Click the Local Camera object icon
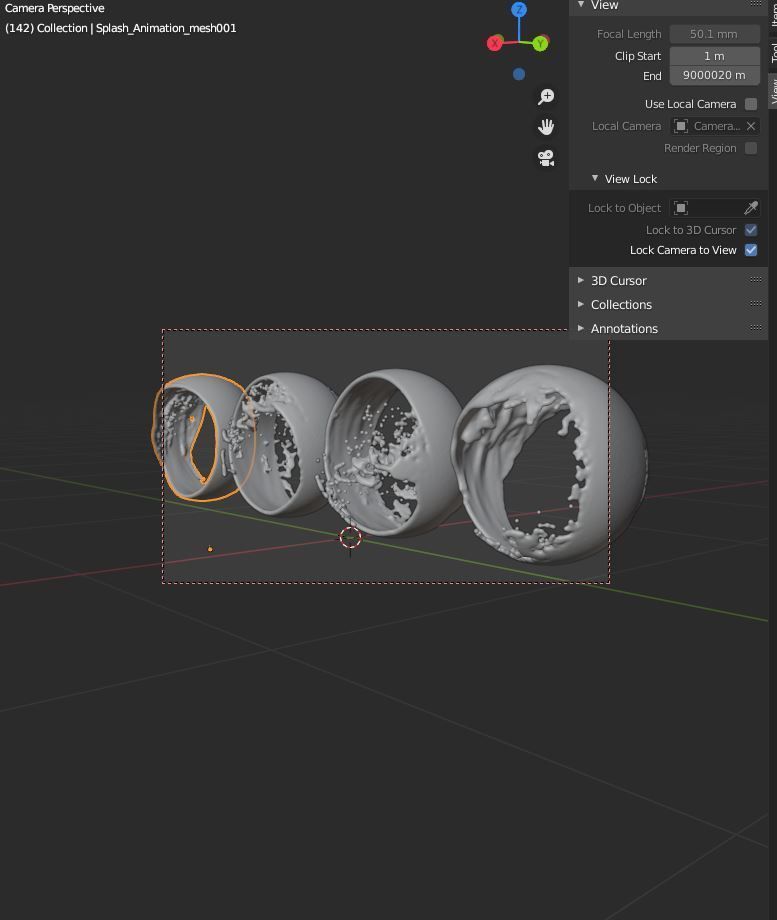The width and height of the screenshot is (777, 920). (681, 126)
